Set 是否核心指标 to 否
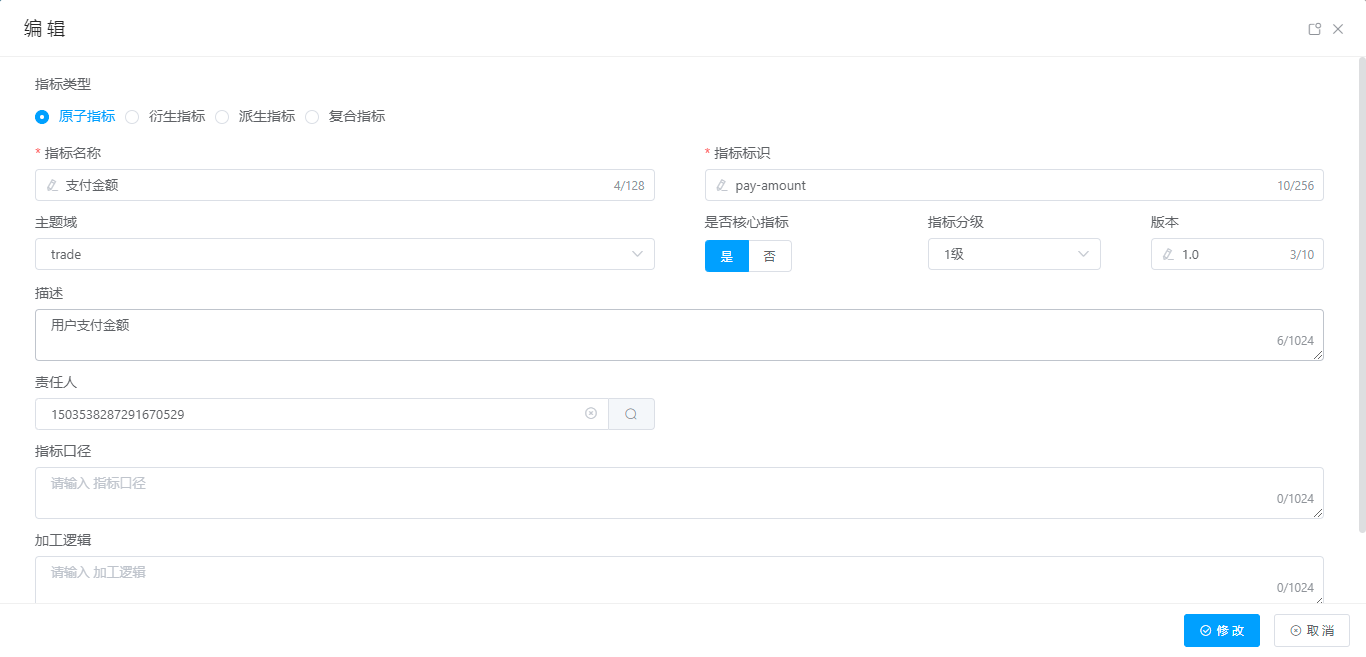The image size is (1366, 657). (769, 256)
